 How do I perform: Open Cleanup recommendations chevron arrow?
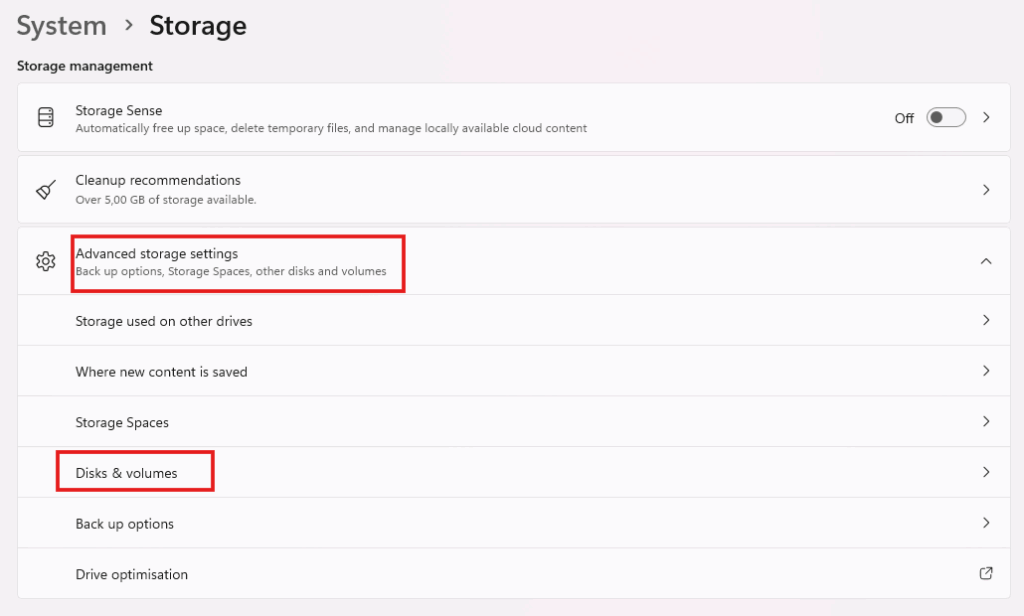point(986,189)
